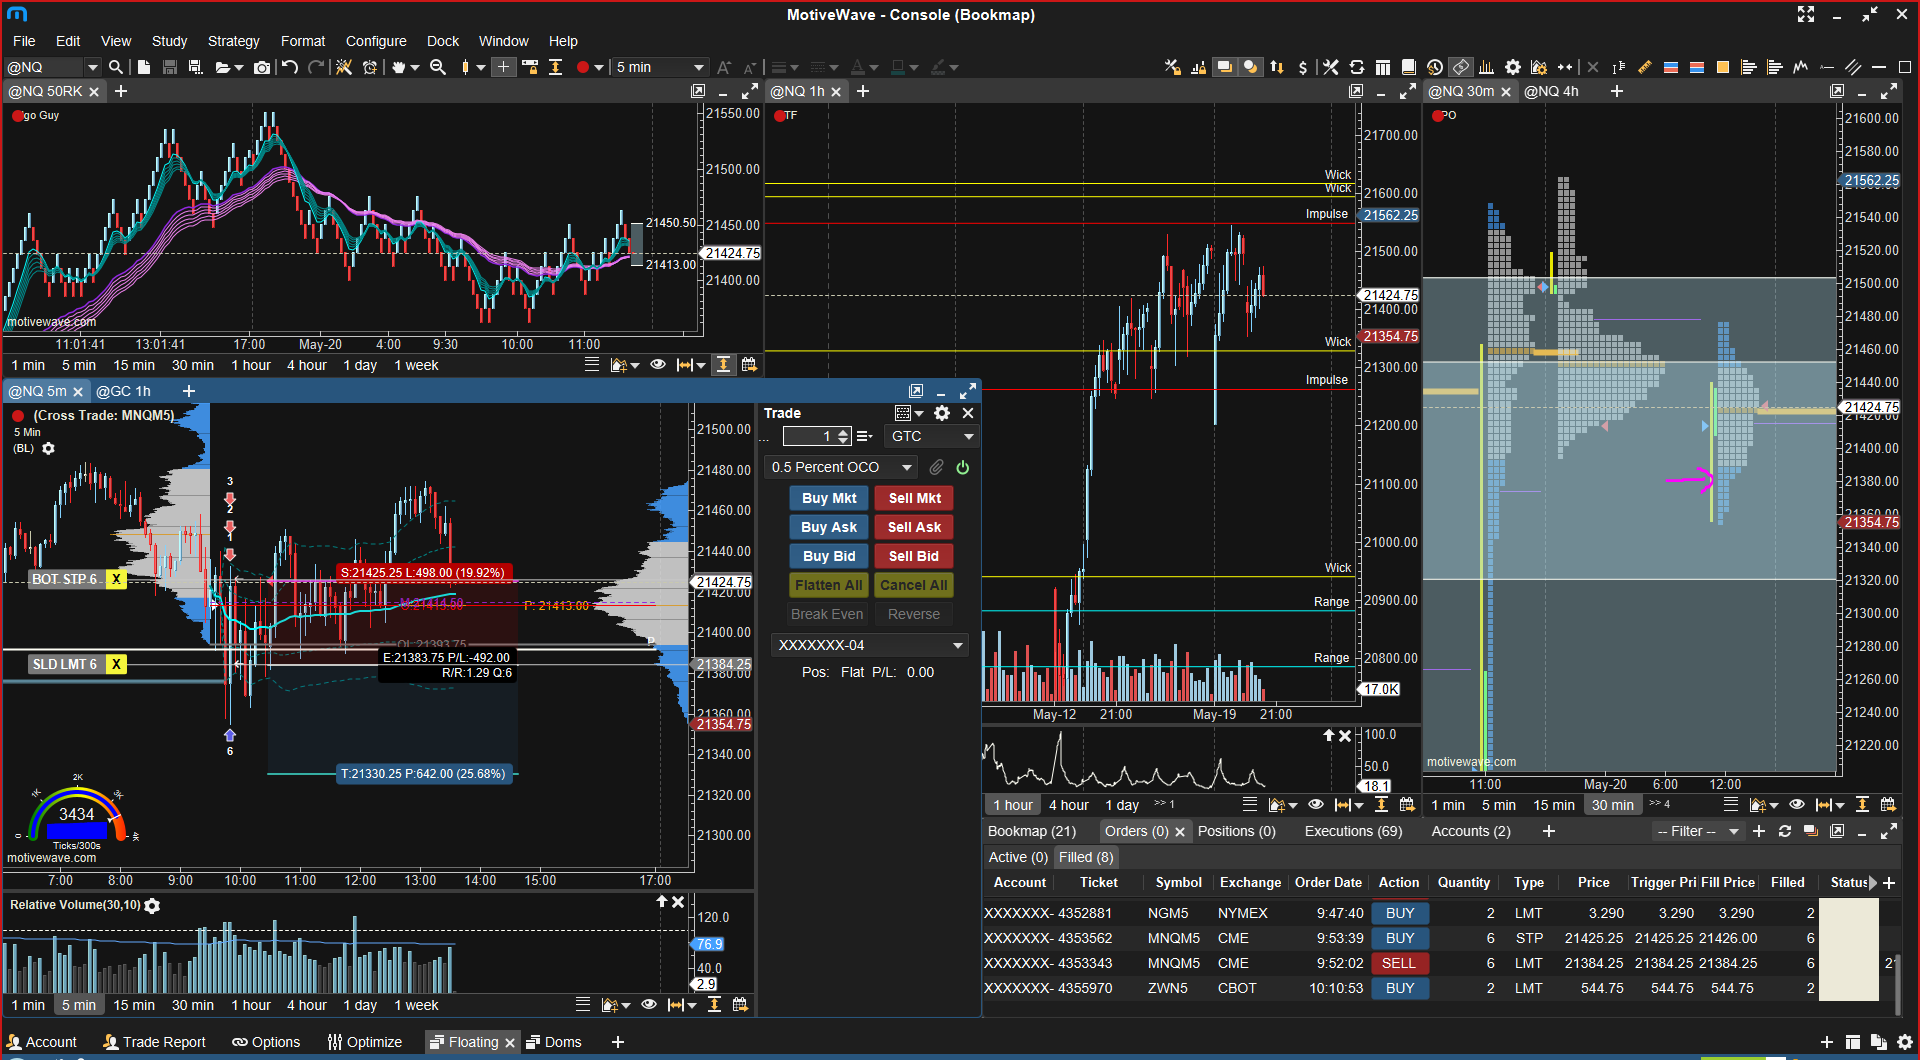Open the @NQ symbol dropdown
The height and width of the screenshot is (1060, 1920).
pyautogui.click(x=92, y=67)
